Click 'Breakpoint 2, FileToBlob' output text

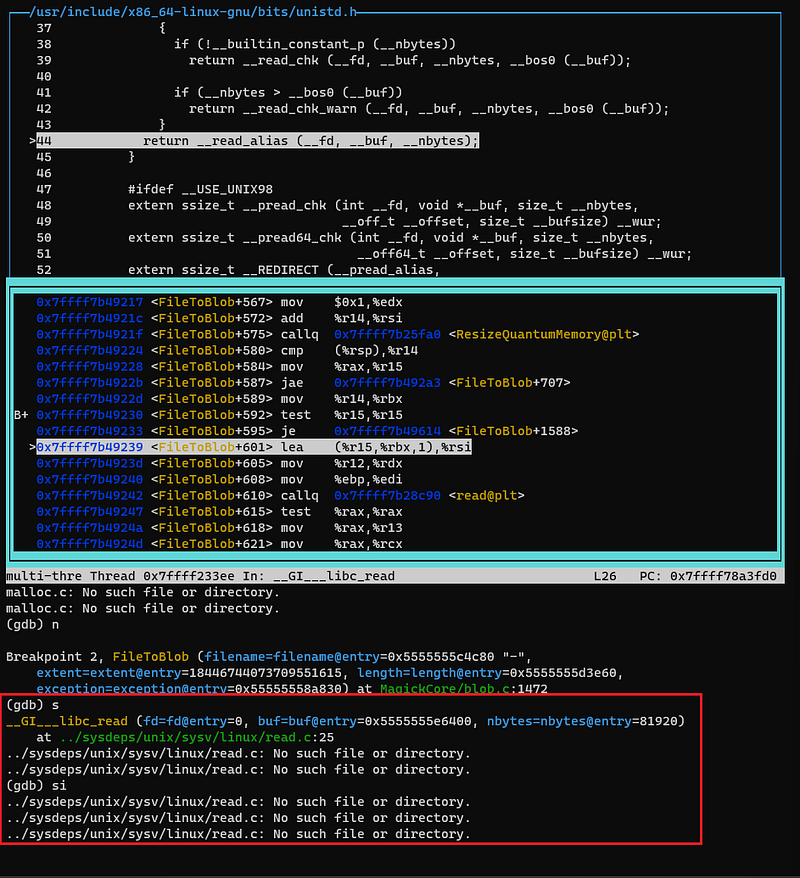tap(97, 657)
